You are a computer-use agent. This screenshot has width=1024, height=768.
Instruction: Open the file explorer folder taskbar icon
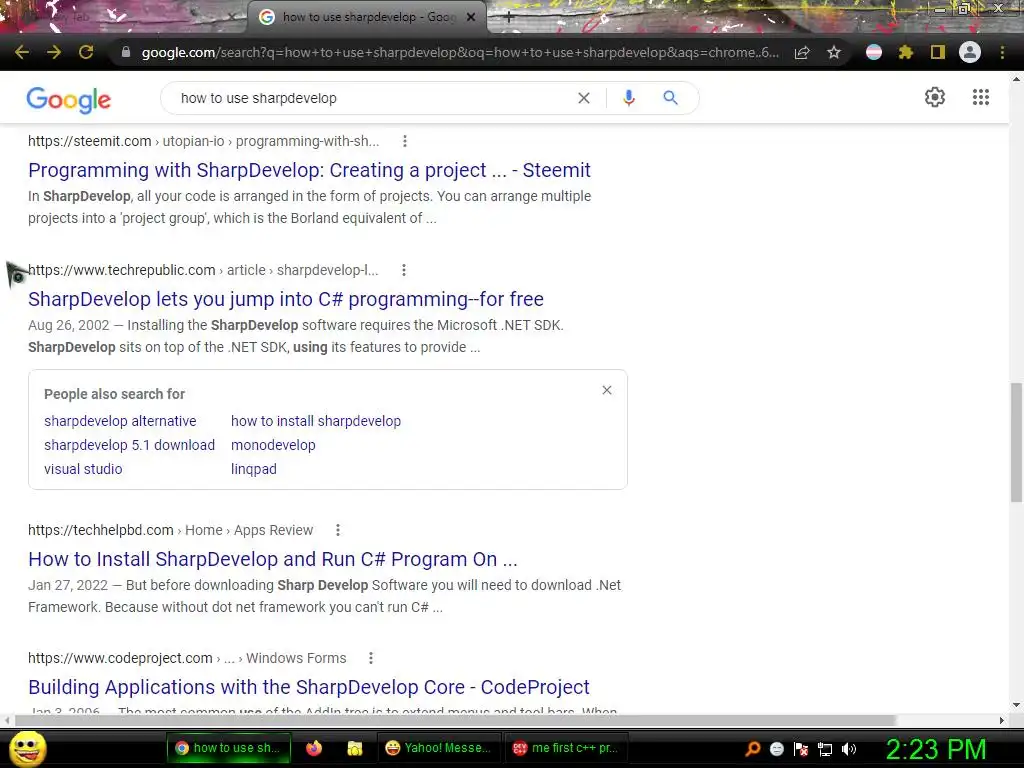pyautogui.click(x=355, y=748)
